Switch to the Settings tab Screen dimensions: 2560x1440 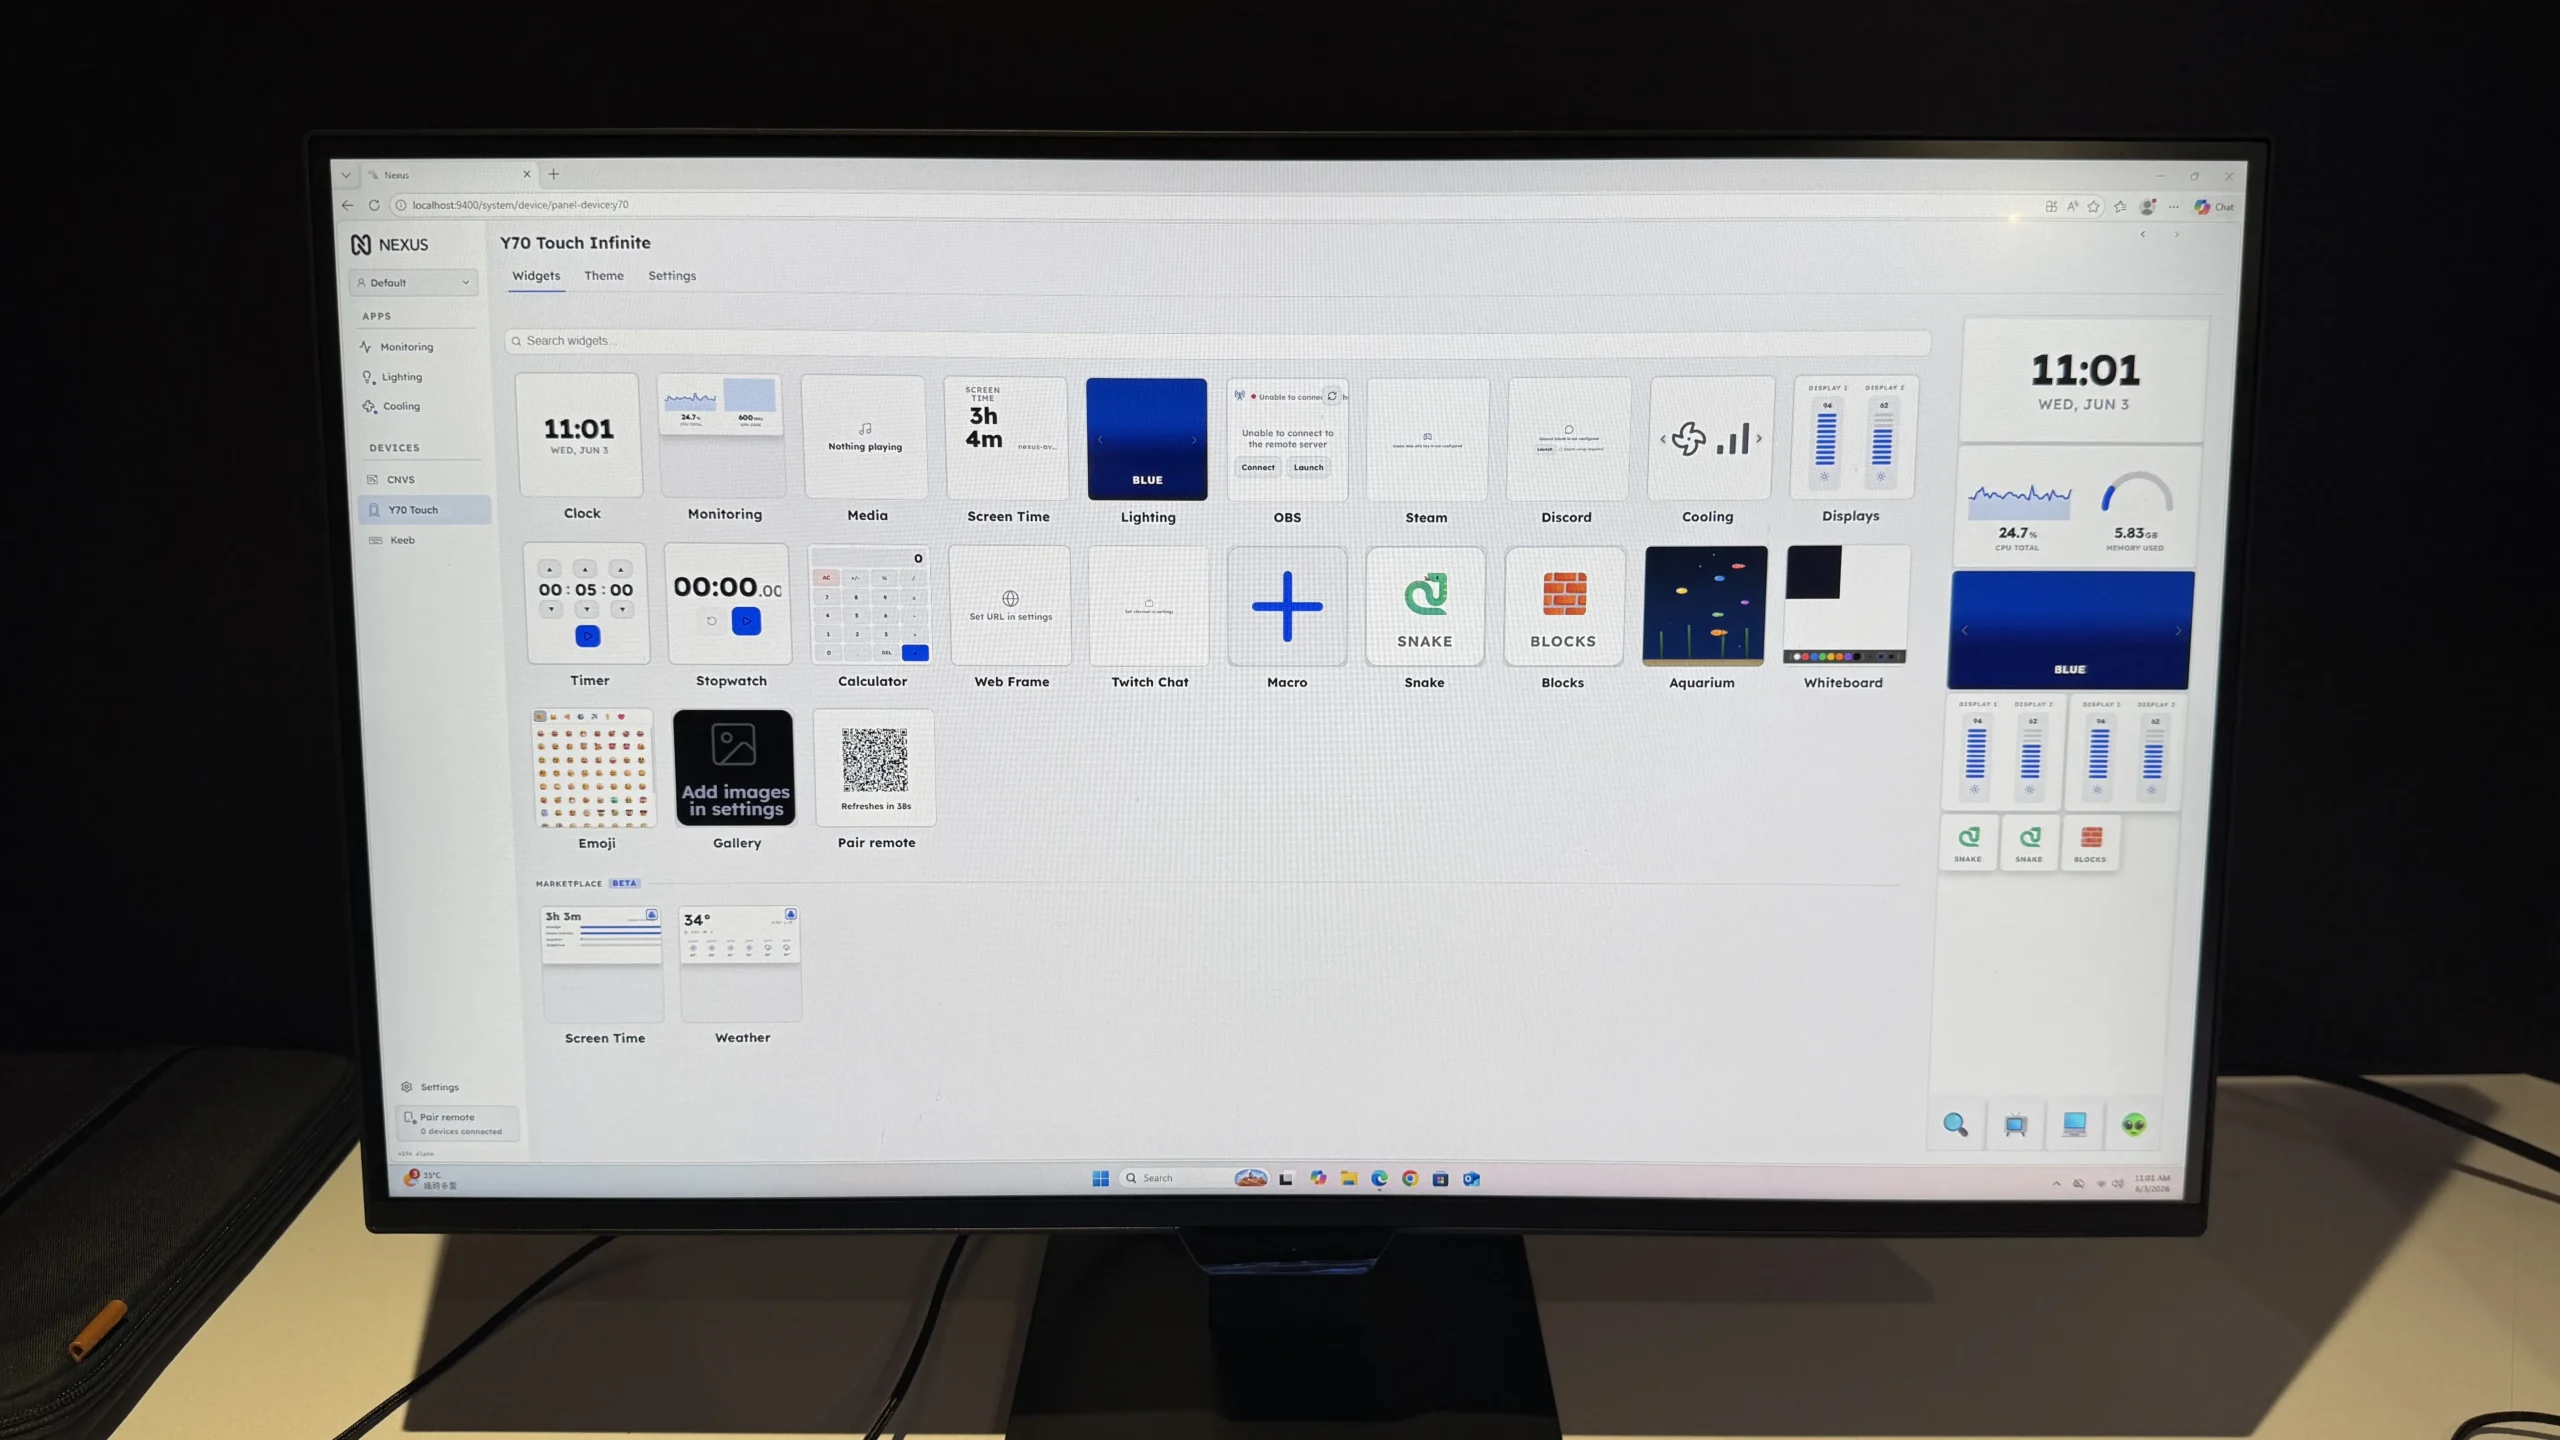(x=672, y=276)
